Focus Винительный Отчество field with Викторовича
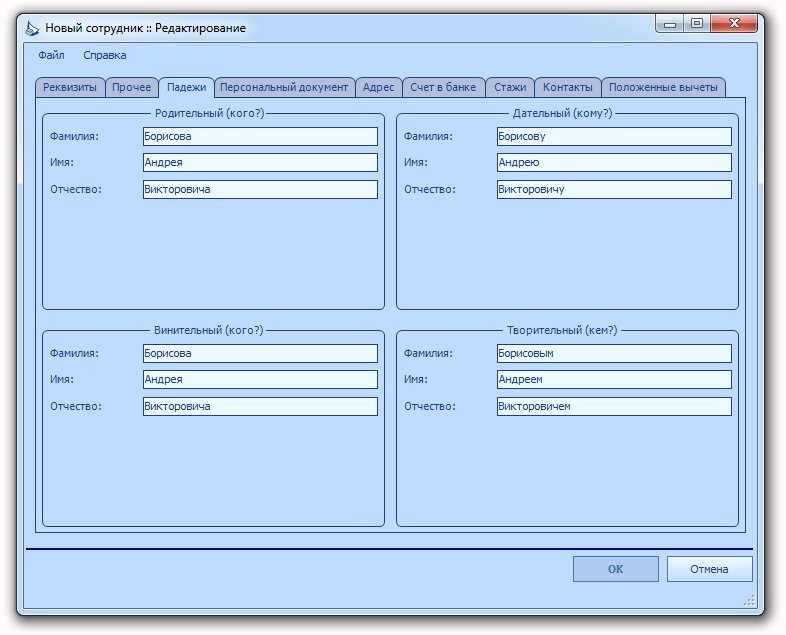Viewport: 786px width, 635px height. coord(260,406)
